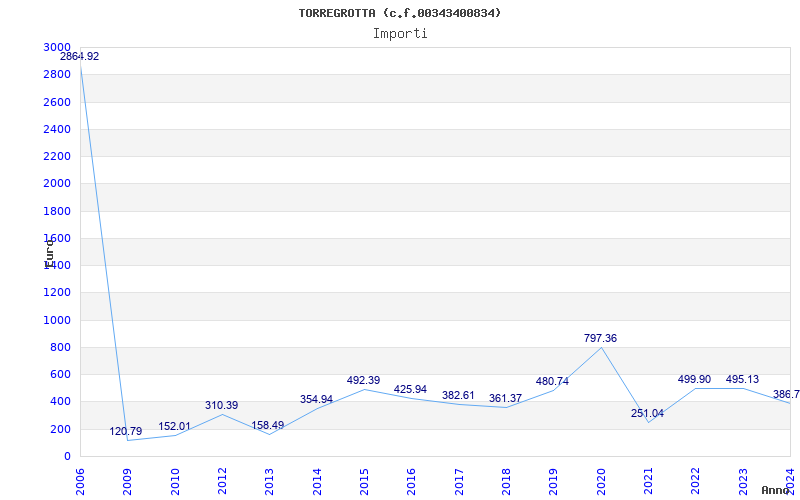Click the 158.49 data label

click(267, 426)
